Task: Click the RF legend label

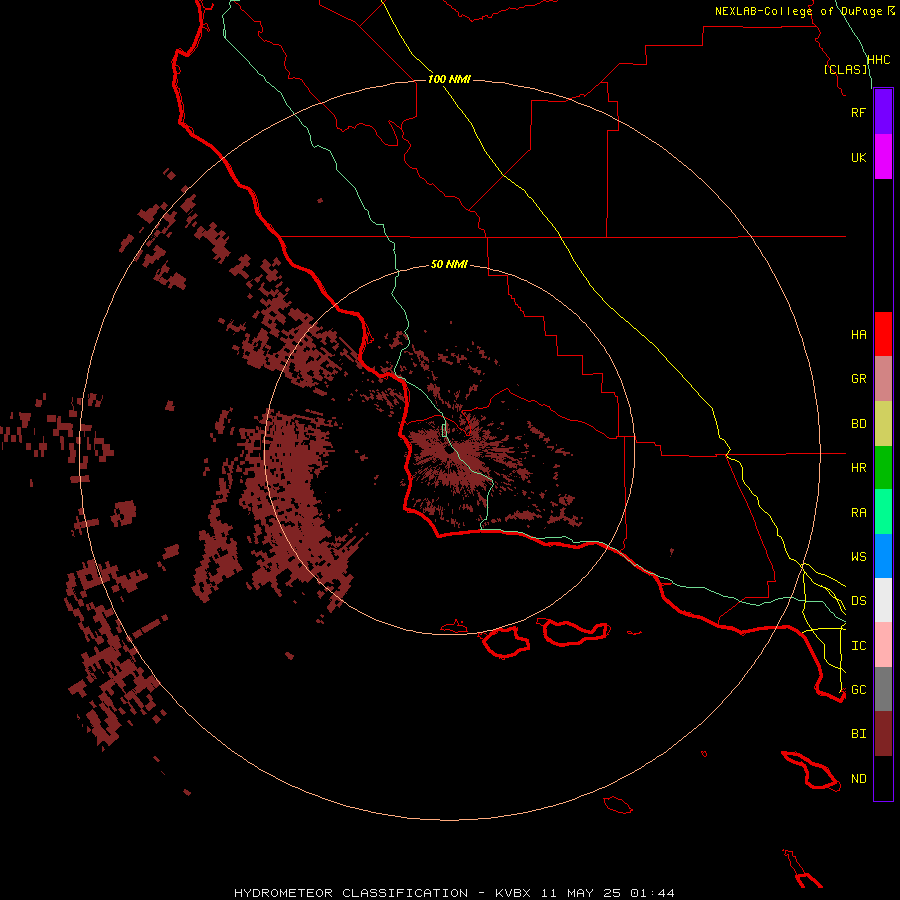Action: pyautogui.click(x=858, y=112)
